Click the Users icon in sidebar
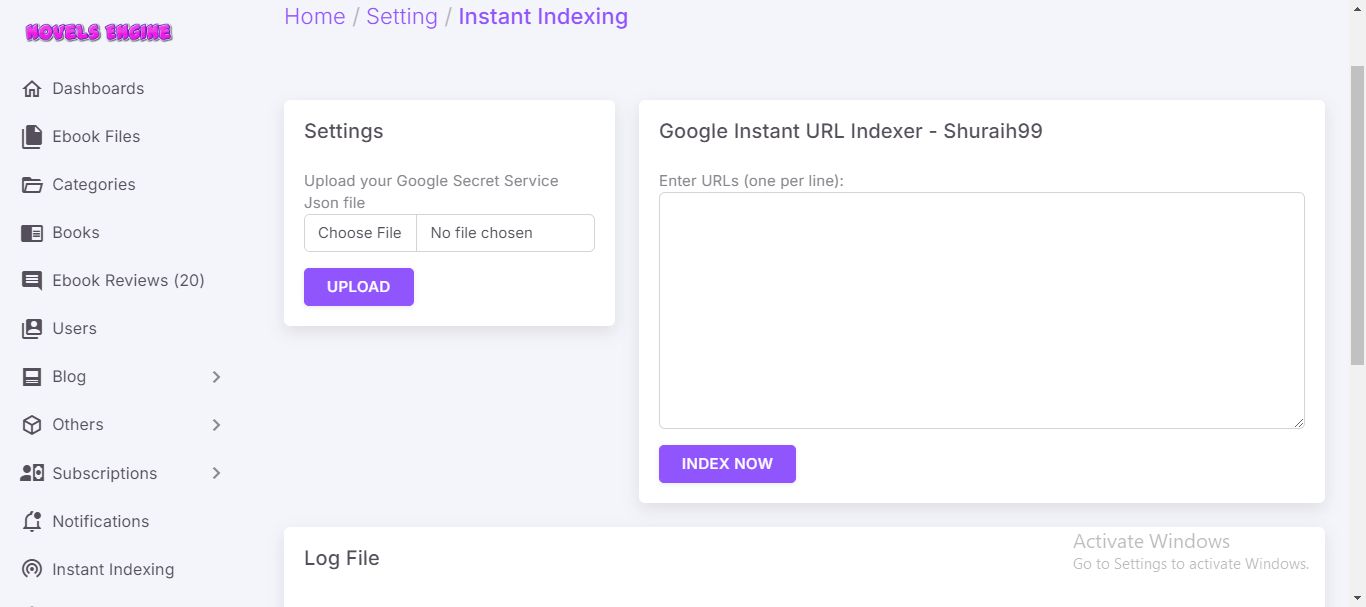This screenshot has width=1366, height=607. (x=32, y=329)
